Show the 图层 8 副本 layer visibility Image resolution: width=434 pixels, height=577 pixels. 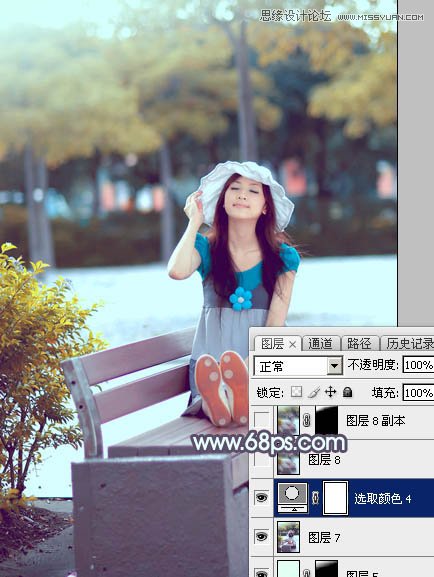(x=262, y=420)
